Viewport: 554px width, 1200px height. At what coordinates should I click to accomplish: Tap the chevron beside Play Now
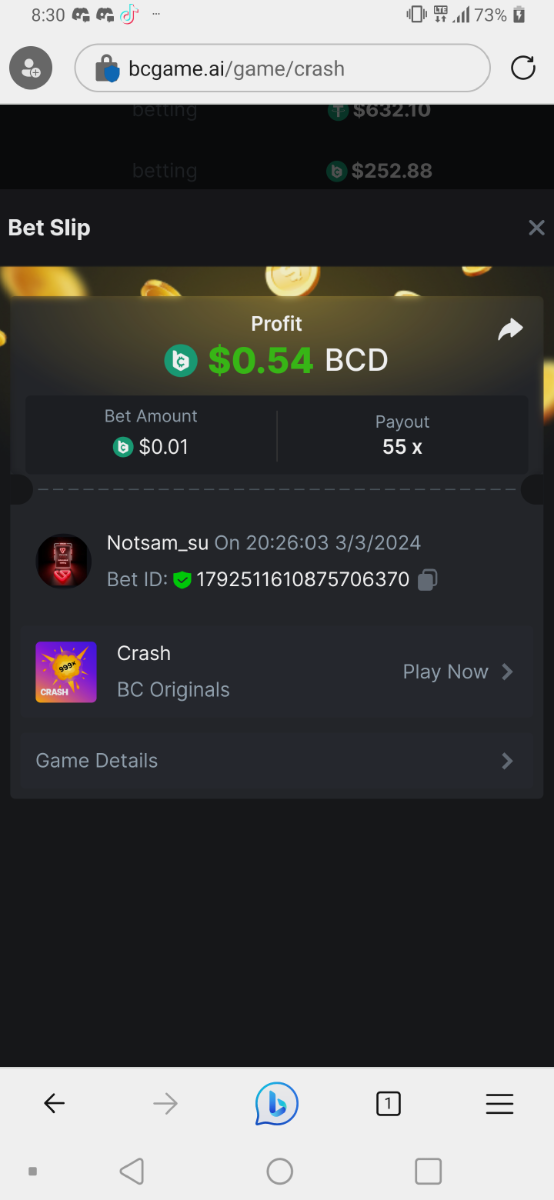[507, 672]
